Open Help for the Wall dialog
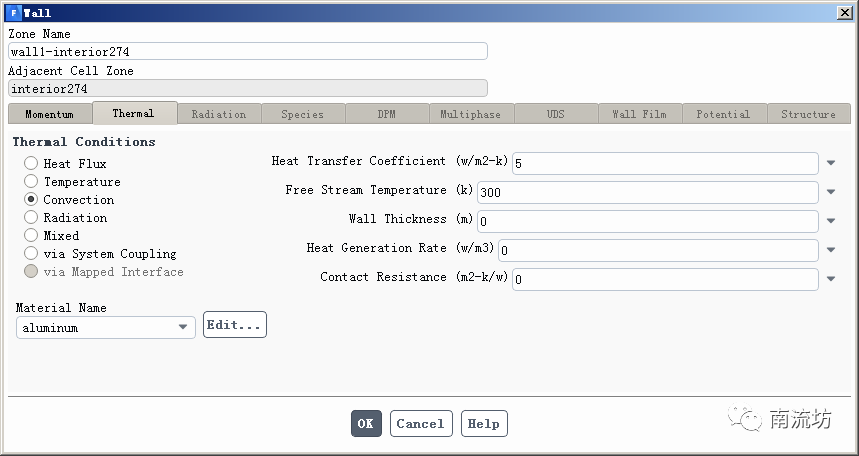Image resolution: width=859 pixels, height=456 pixels. [x=484, y=423]
